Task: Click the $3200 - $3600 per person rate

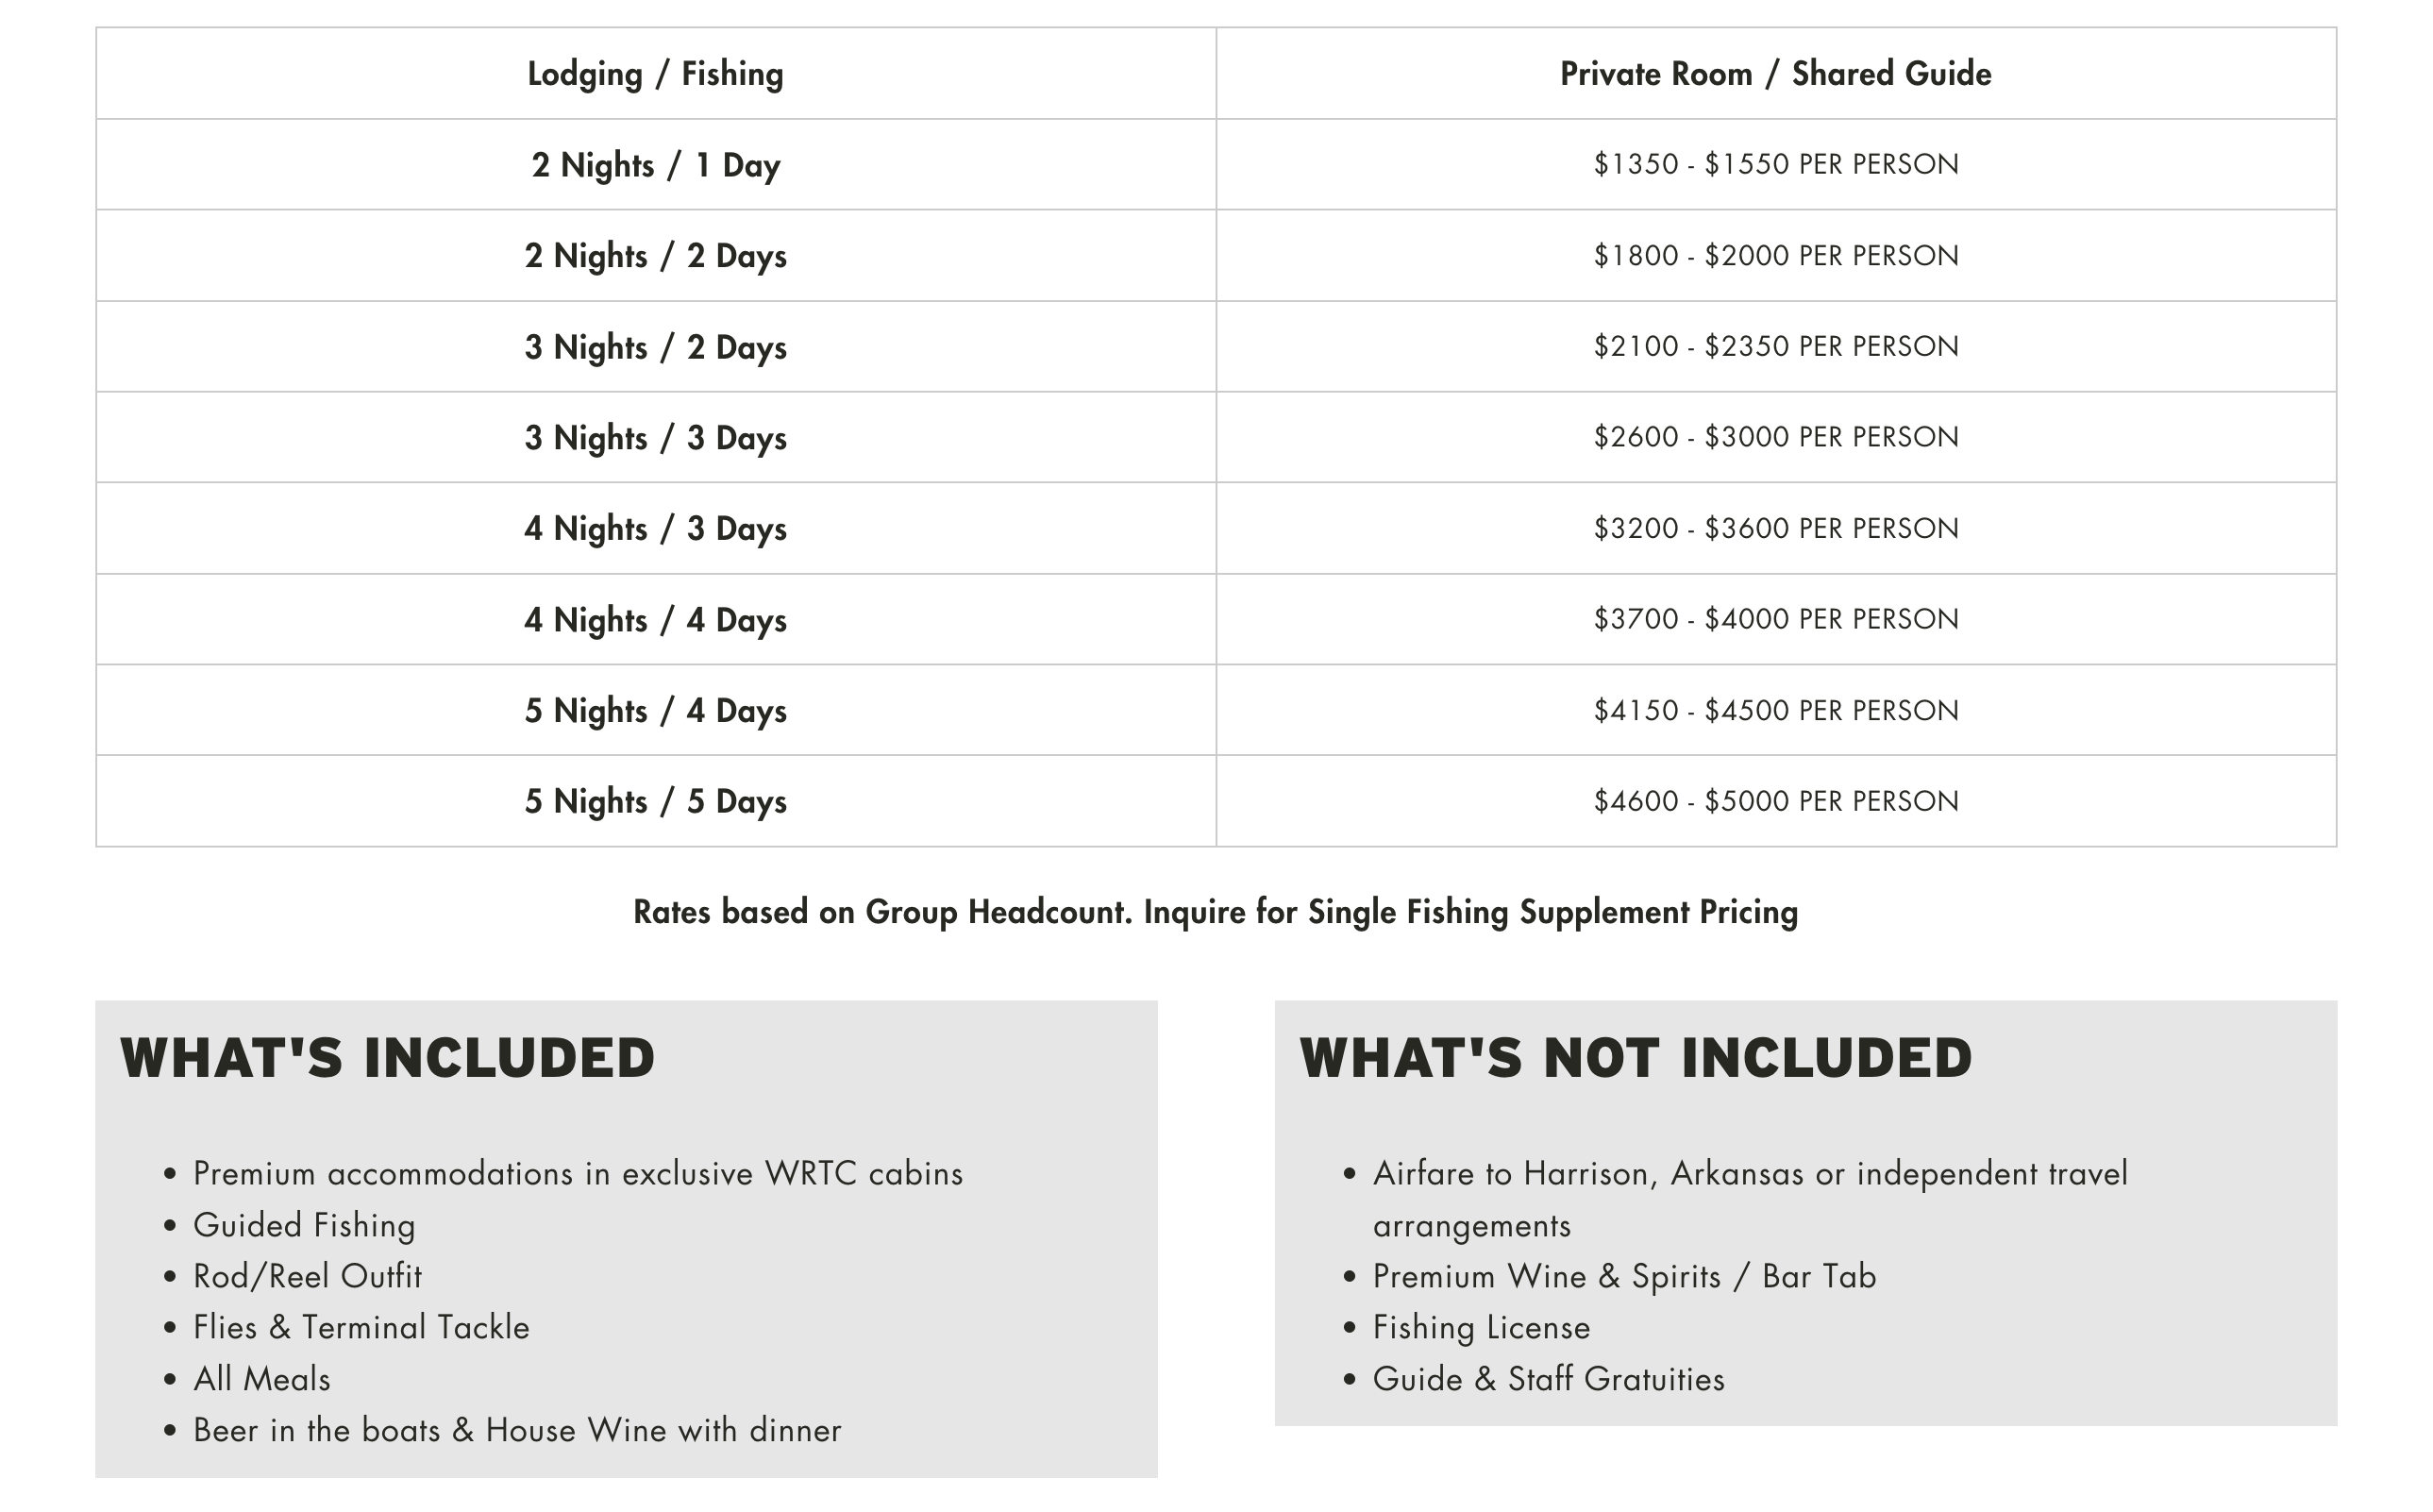Action: click(x=1775, y=528)
